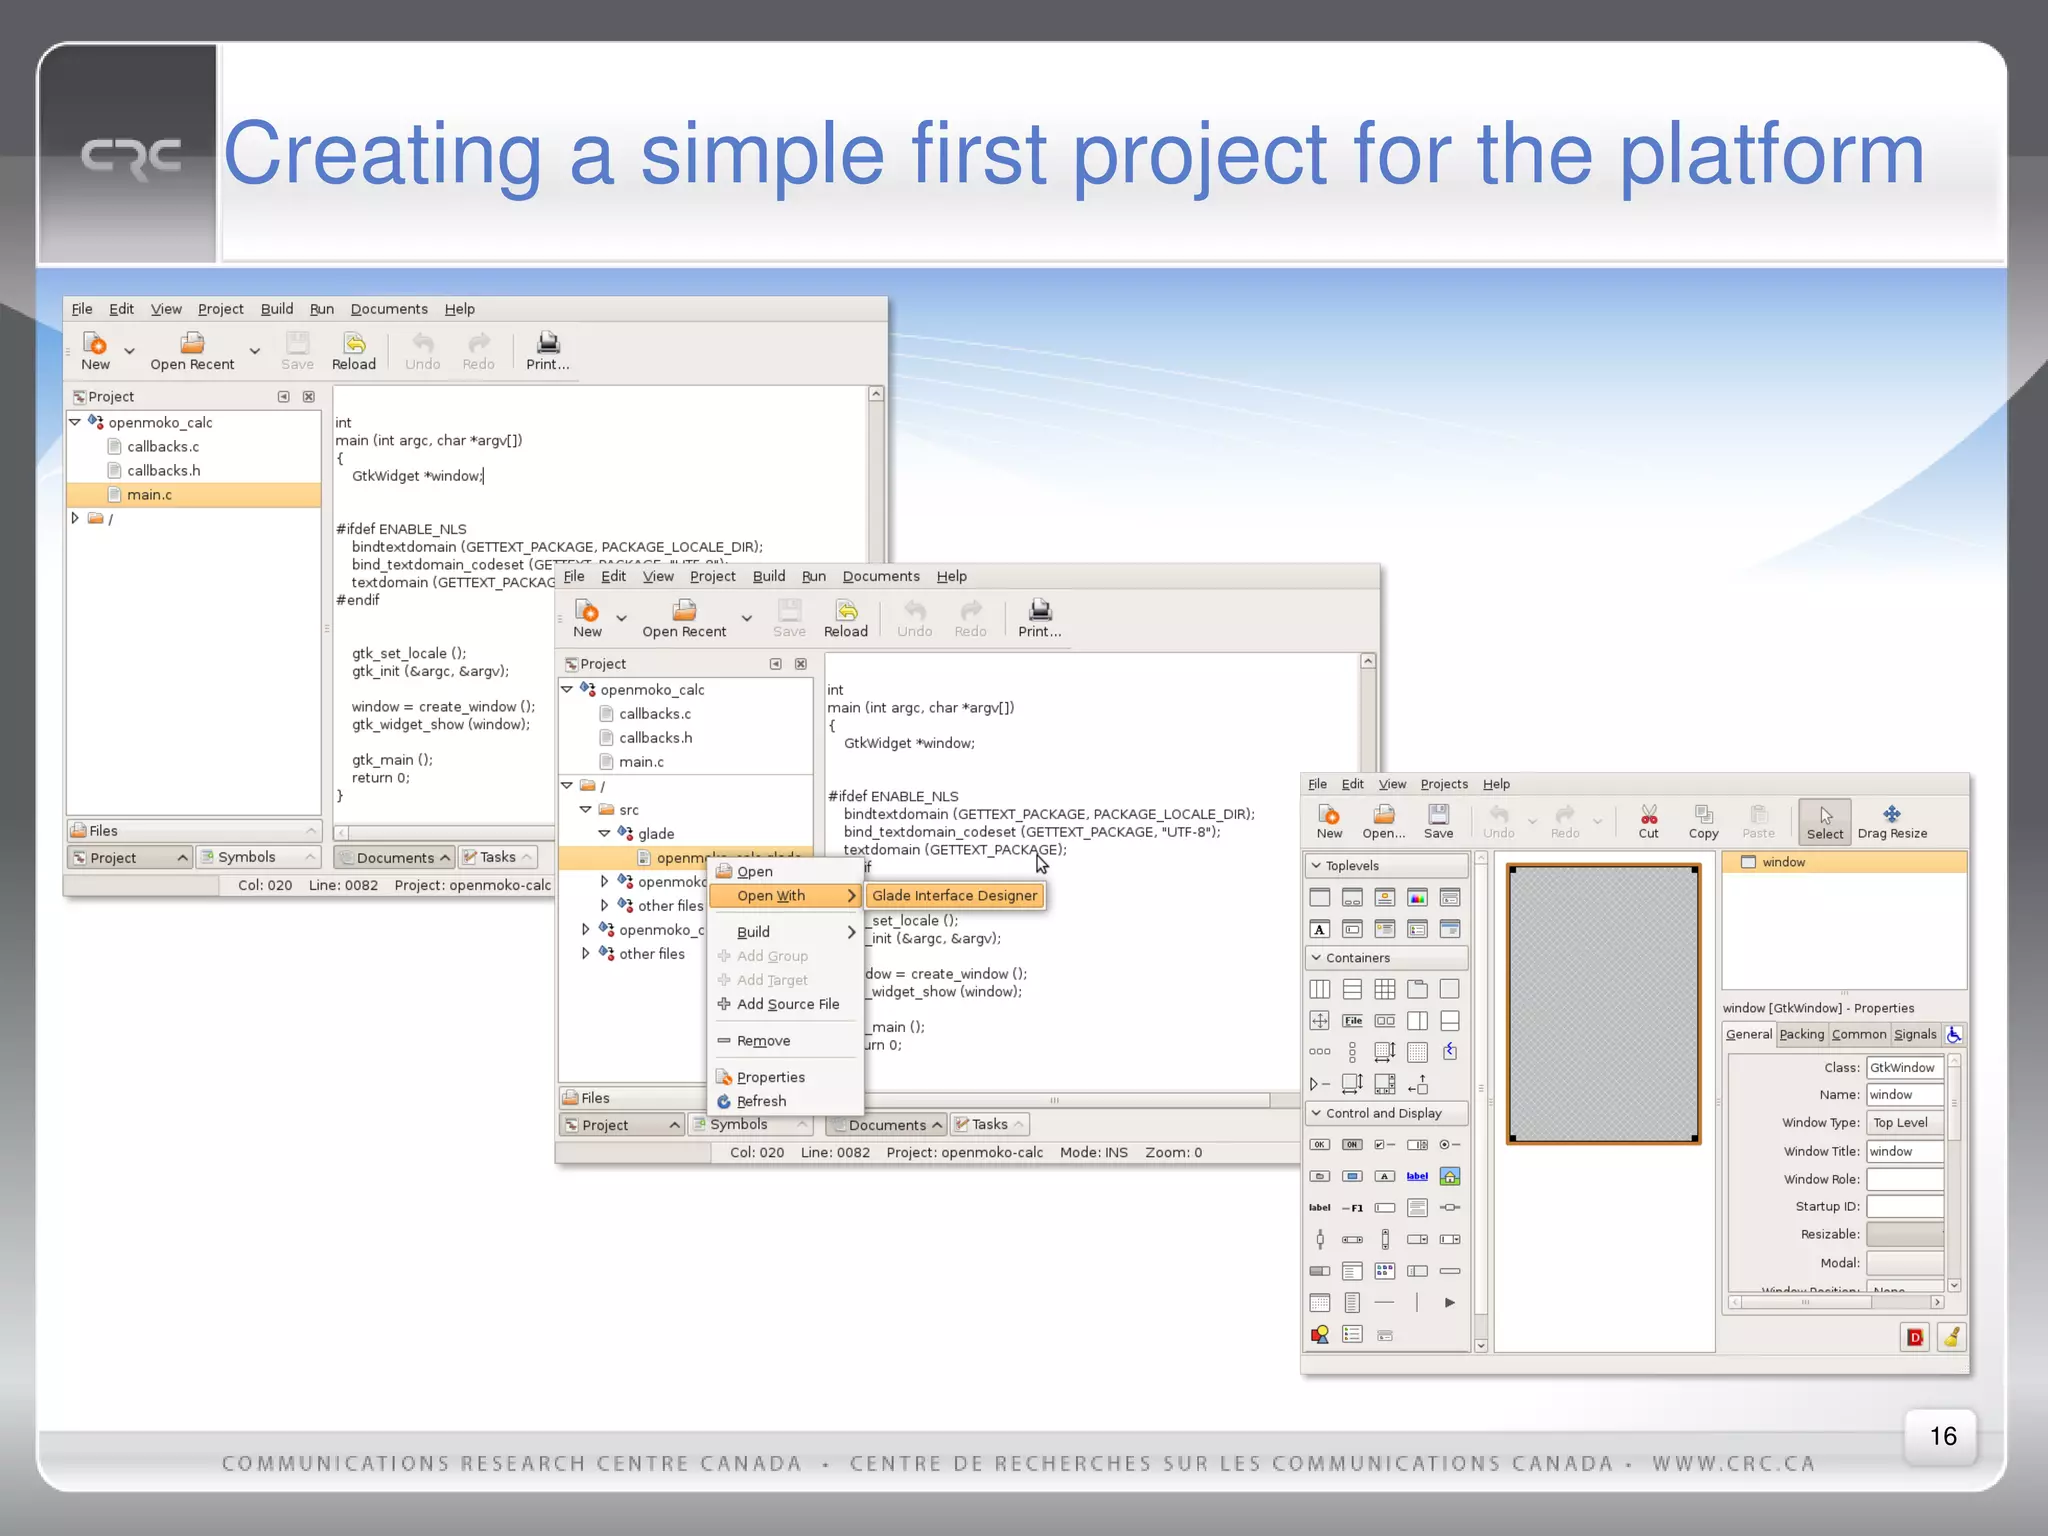Screen dimensions: 2048x1536
Task: Click the Tasks tab in back window
Action: (498, 857)
